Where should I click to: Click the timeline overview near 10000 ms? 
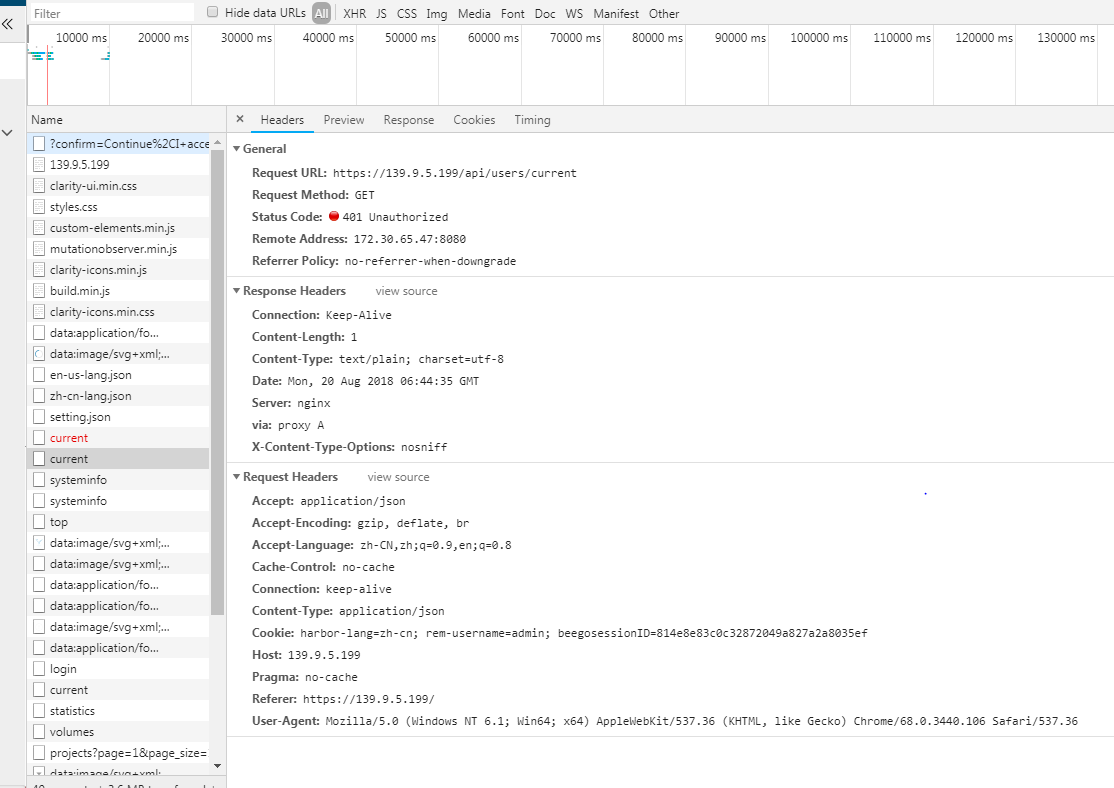click(69, 65)
